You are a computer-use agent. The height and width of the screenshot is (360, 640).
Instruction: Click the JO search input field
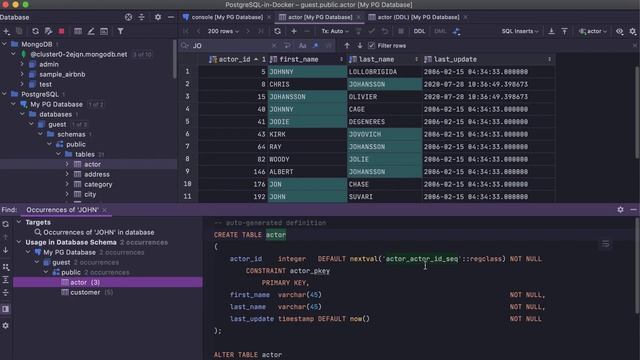(231, 45)
